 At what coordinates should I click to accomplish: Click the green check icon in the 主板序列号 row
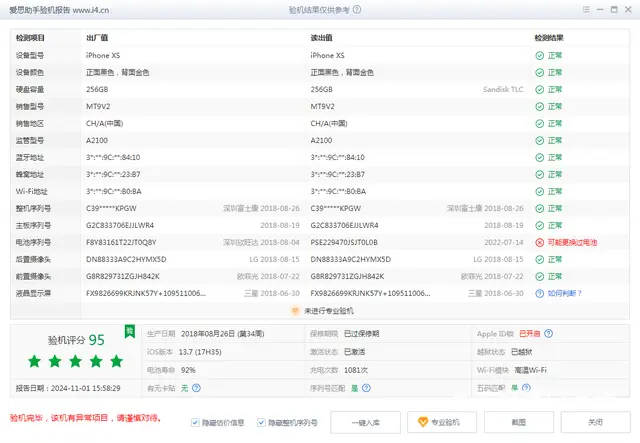(540, 226)
